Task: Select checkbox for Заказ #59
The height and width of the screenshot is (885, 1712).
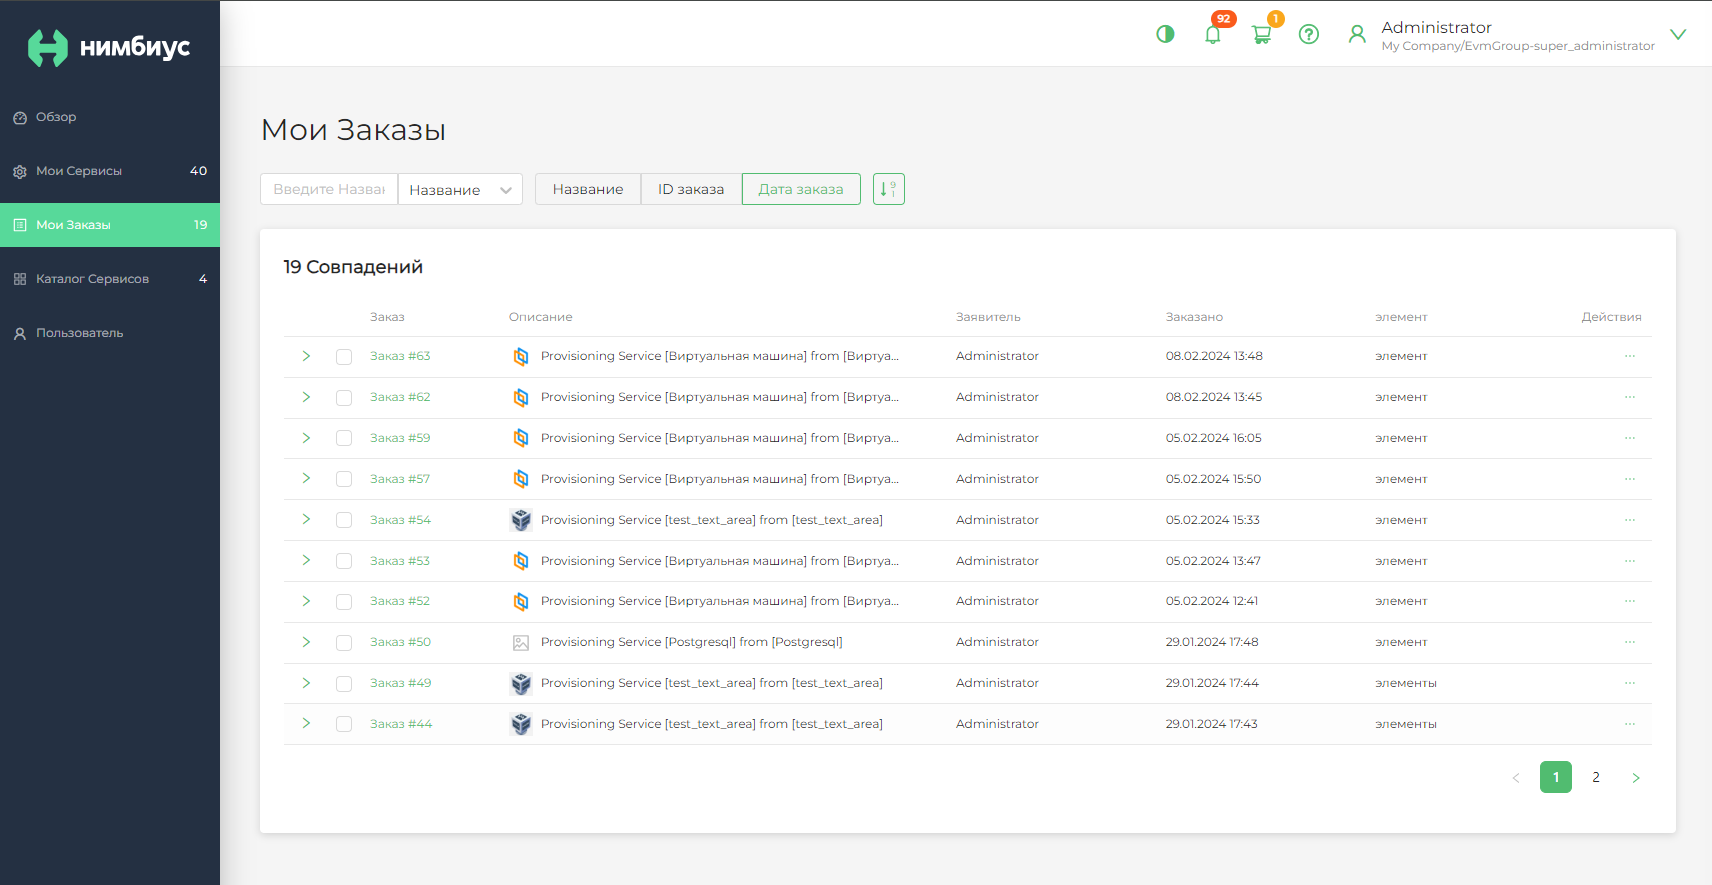Action: [344, 438]
